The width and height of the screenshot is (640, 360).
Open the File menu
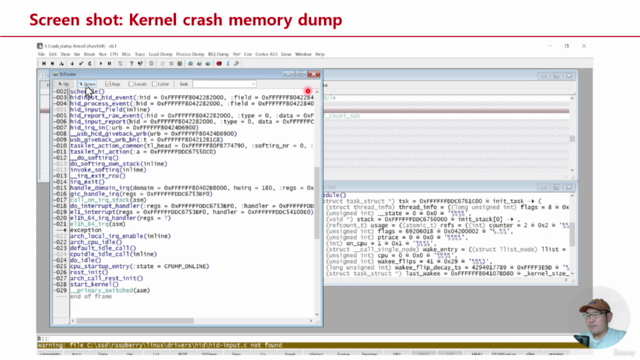pyautogui.click(x=41, y=54)
